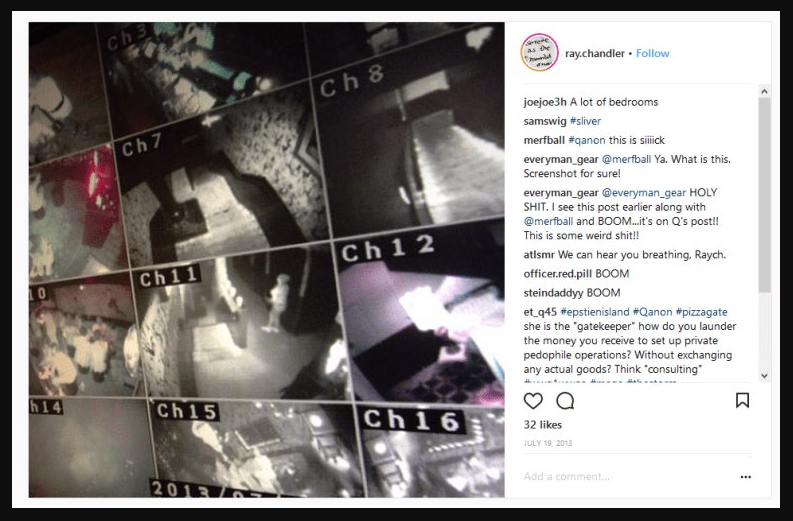The image size is (793, 521).
Task: Click the comment scrollbar down arrow
Action: click(x=764, y=376)
